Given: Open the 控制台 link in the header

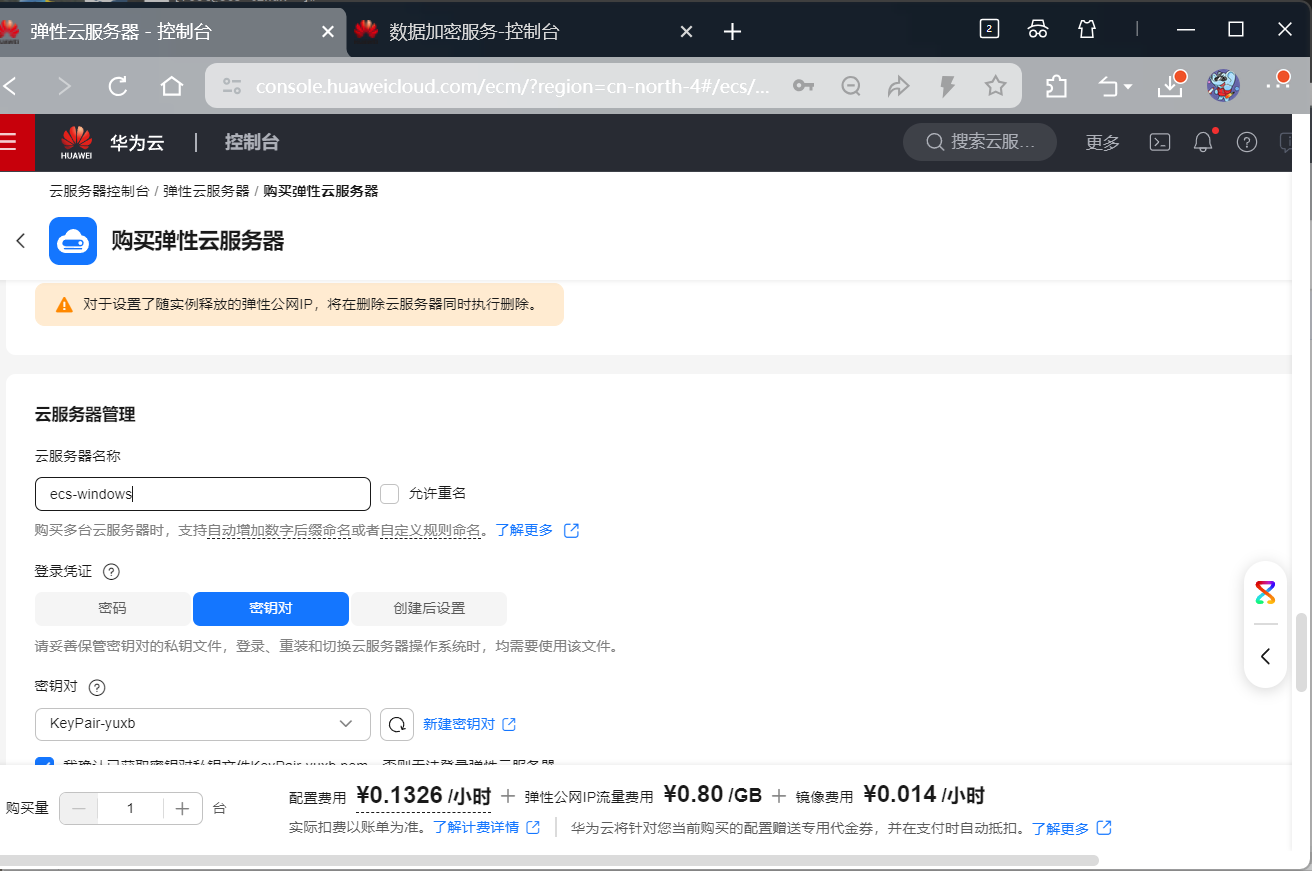Looking at the screenshot, I should coord(251,142).
